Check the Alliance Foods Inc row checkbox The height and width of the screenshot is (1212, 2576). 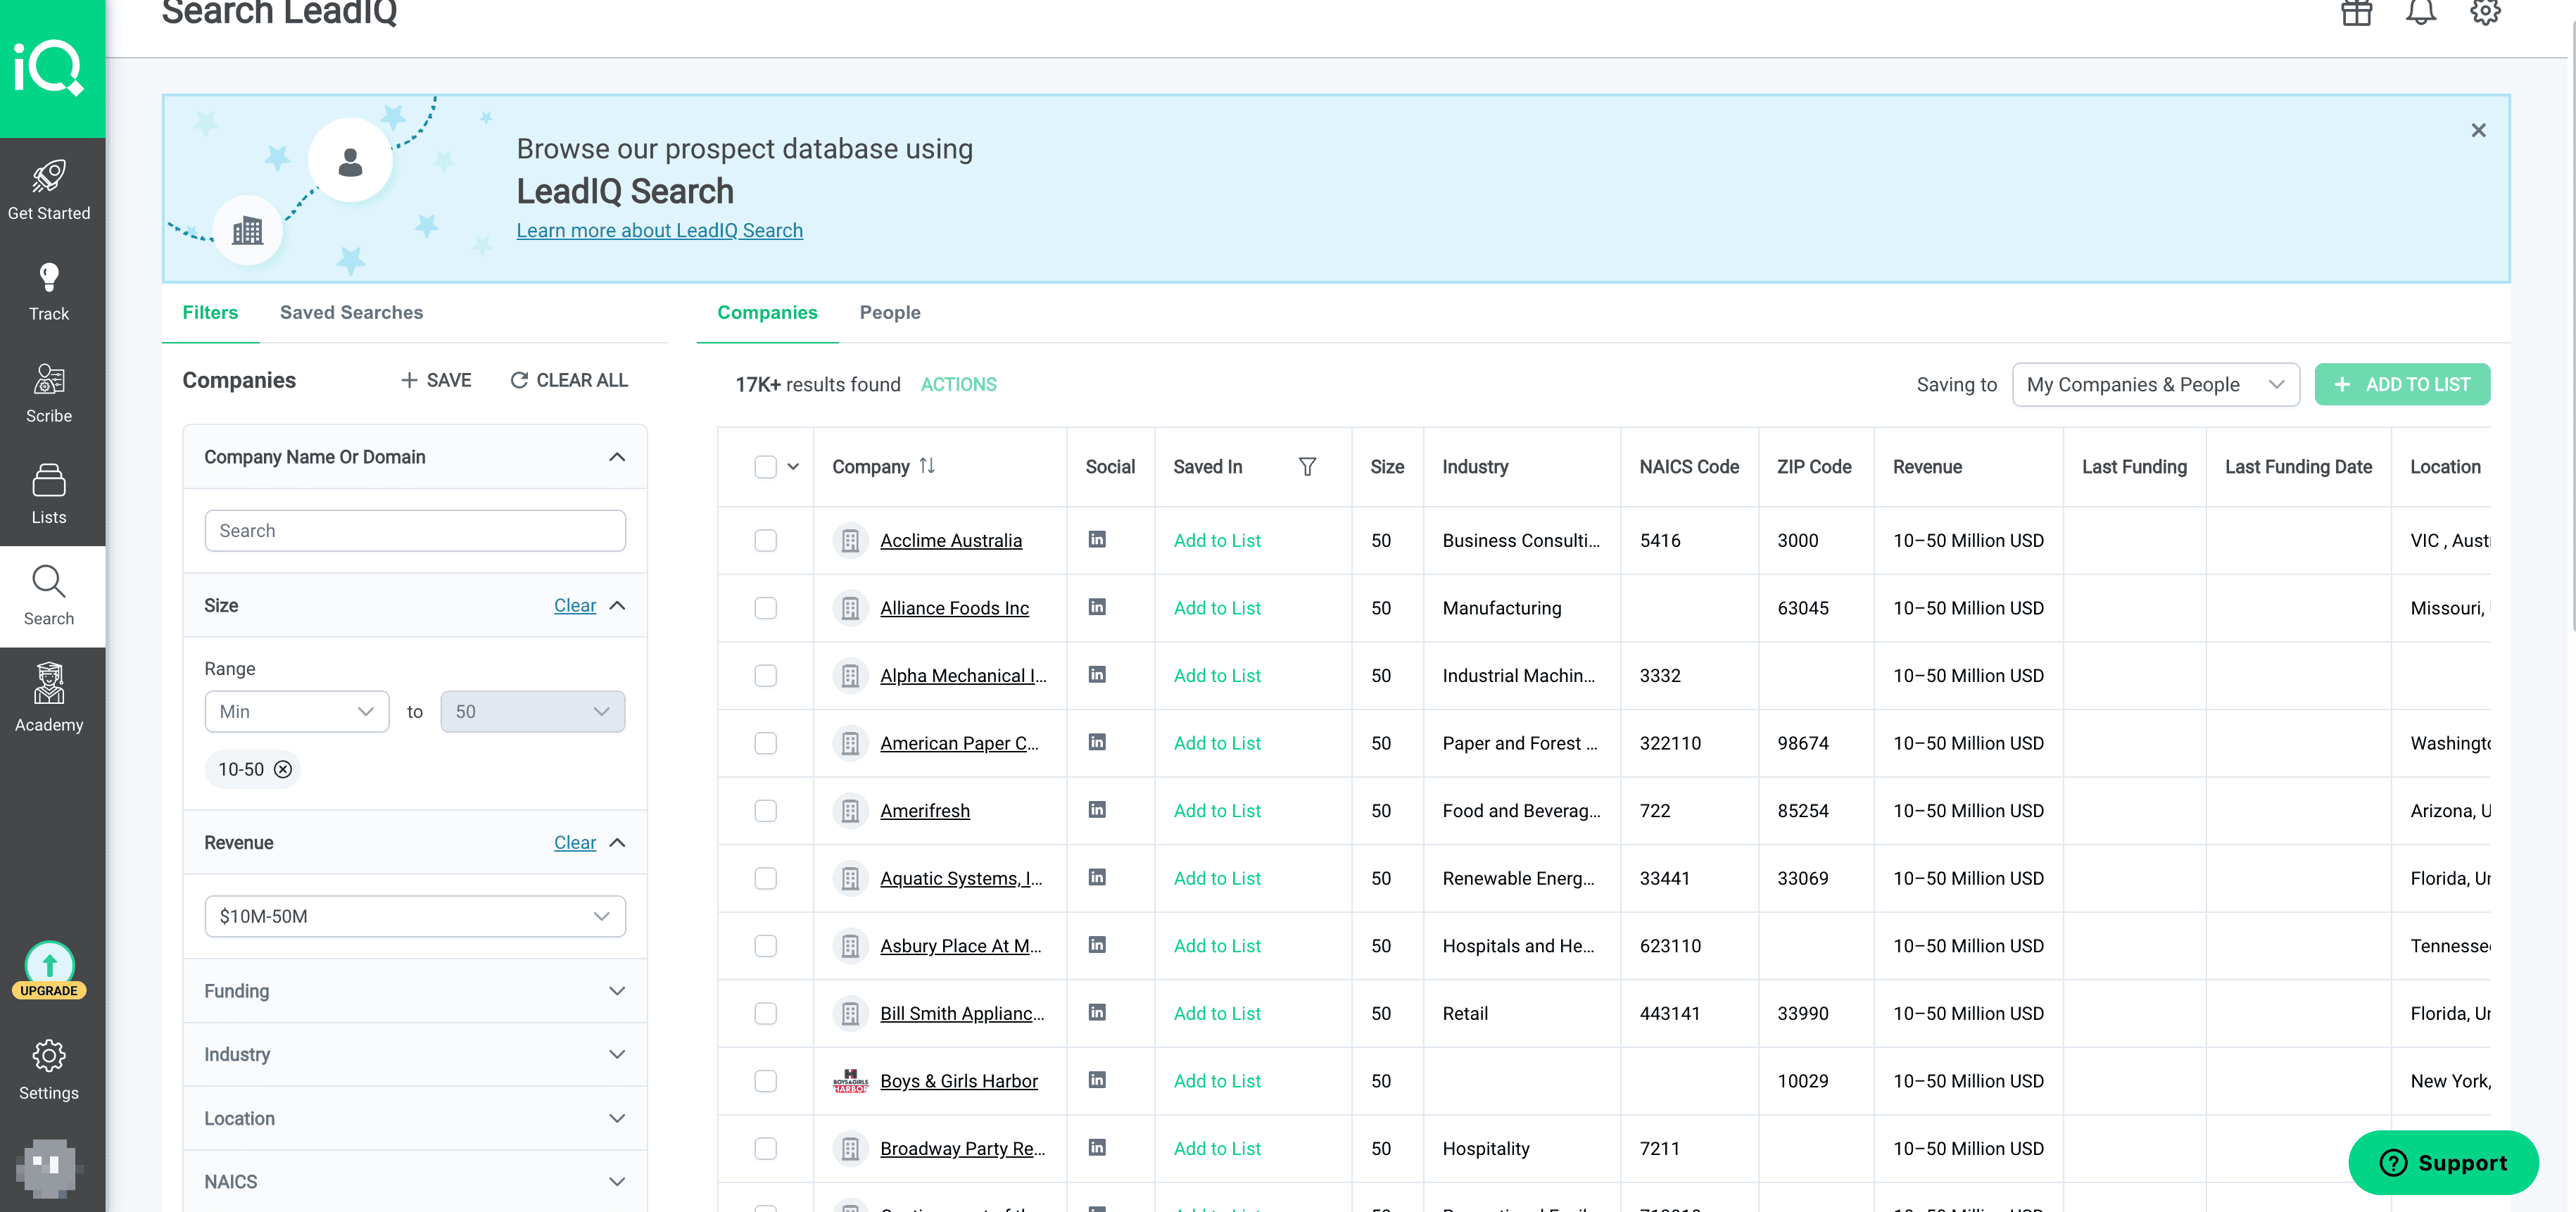coord(765,608)
